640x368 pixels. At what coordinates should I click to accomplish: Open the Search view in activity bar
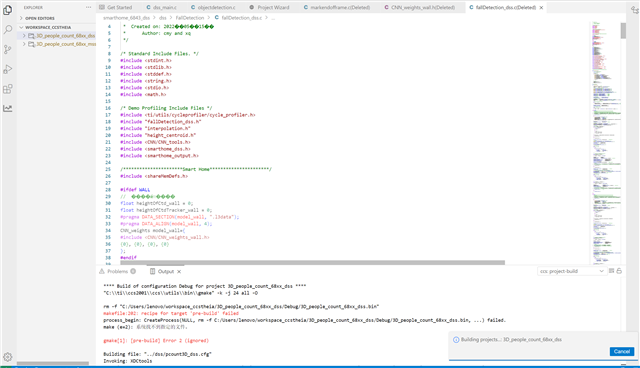pos(7,29)
